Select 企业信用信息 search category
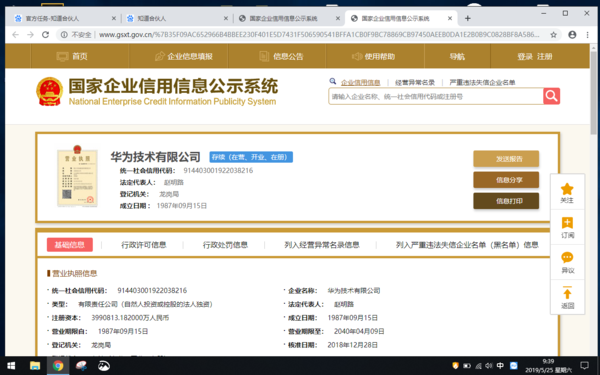This screenshot has width=600, height=375. point(360,82)
